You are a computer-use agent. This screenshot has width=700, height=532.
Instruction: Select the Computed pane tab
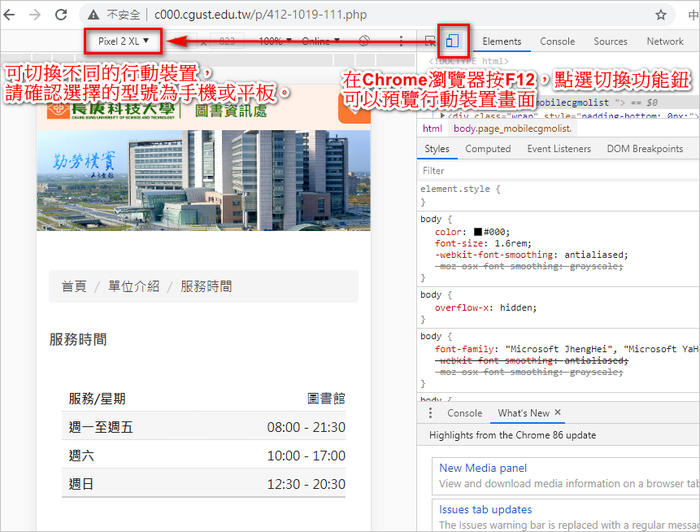[x=488, y=149]
